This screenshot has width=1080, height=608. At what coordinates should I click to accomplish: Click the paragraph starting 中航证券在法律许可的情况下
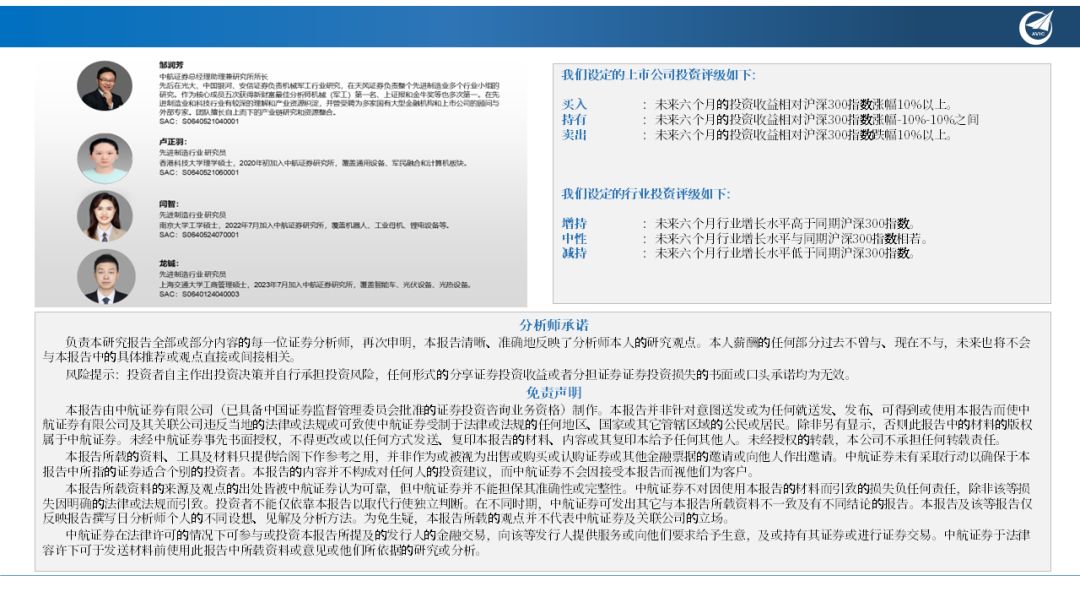537,543
